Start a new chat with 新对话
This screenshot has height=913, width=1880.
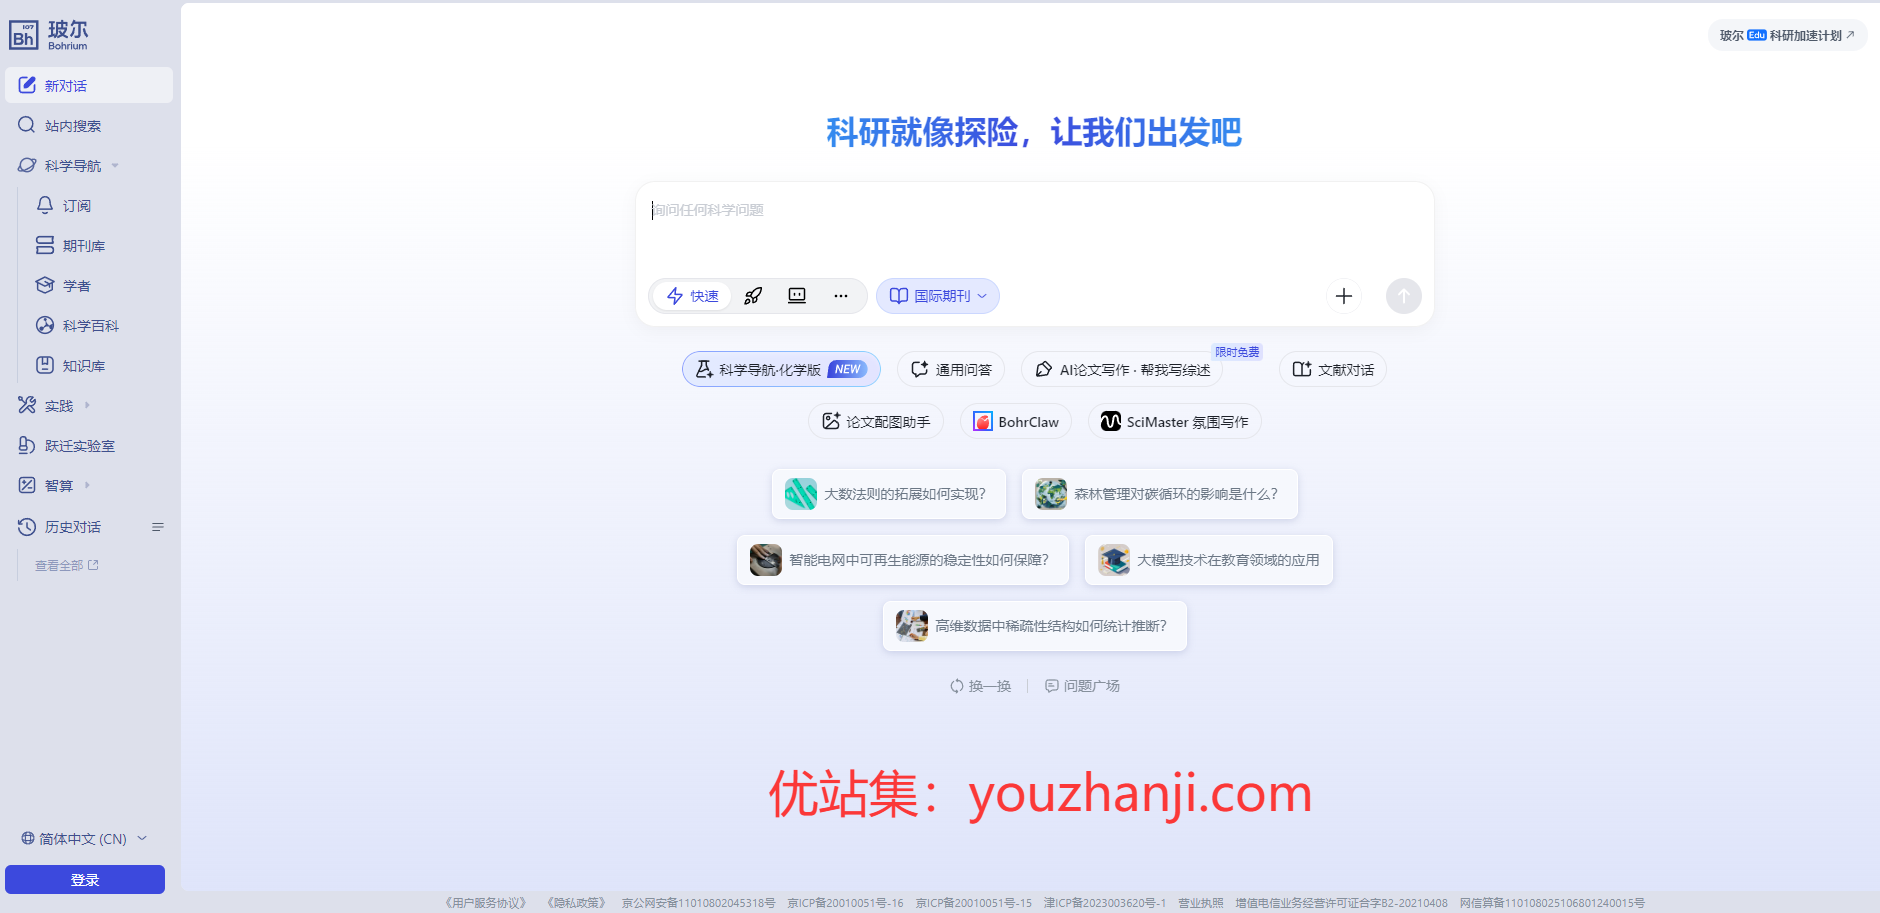[x=89, y=85]
